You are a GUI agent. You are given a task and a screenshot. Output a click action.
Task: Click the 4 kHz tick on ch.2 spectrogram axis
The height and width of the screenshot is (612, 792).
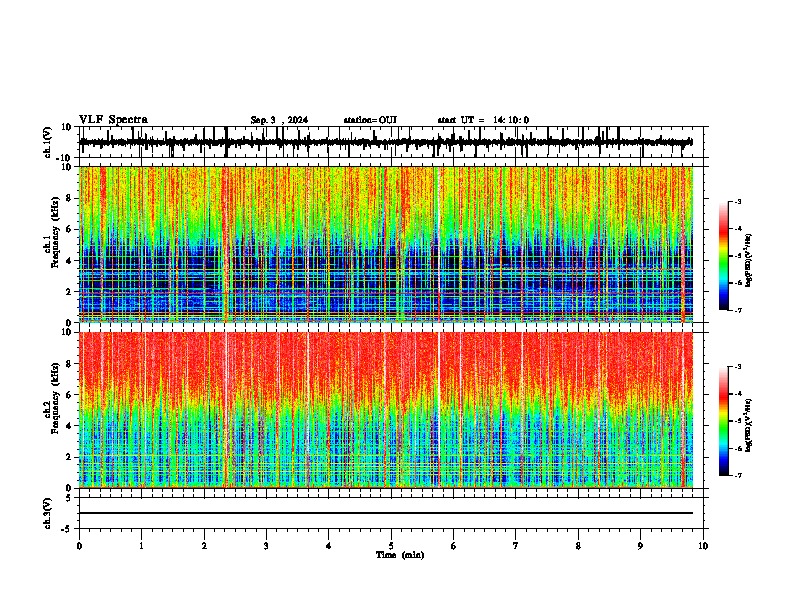point(69,426)
